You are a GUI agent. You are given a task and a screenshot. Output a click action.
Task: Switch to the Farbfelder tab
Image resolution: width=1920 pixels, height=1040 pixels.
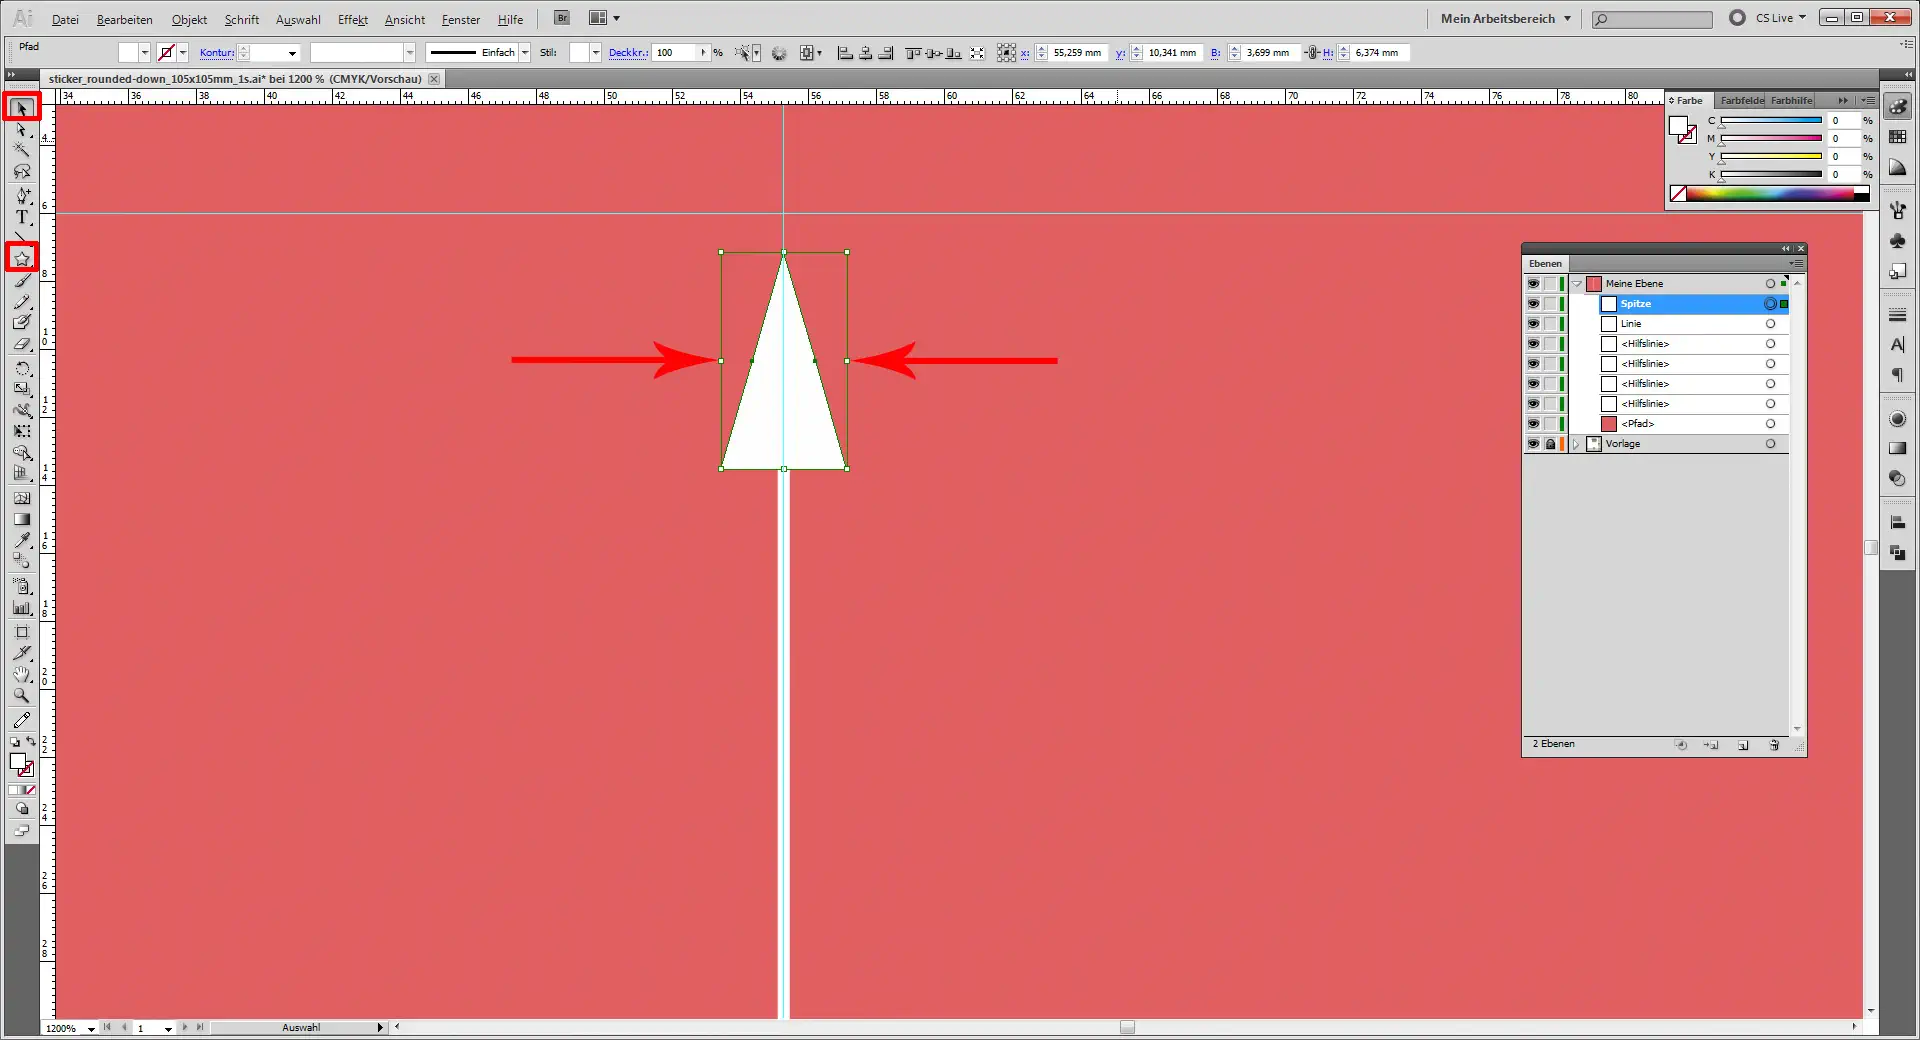pyautogui.click(x=1741, y=100)
